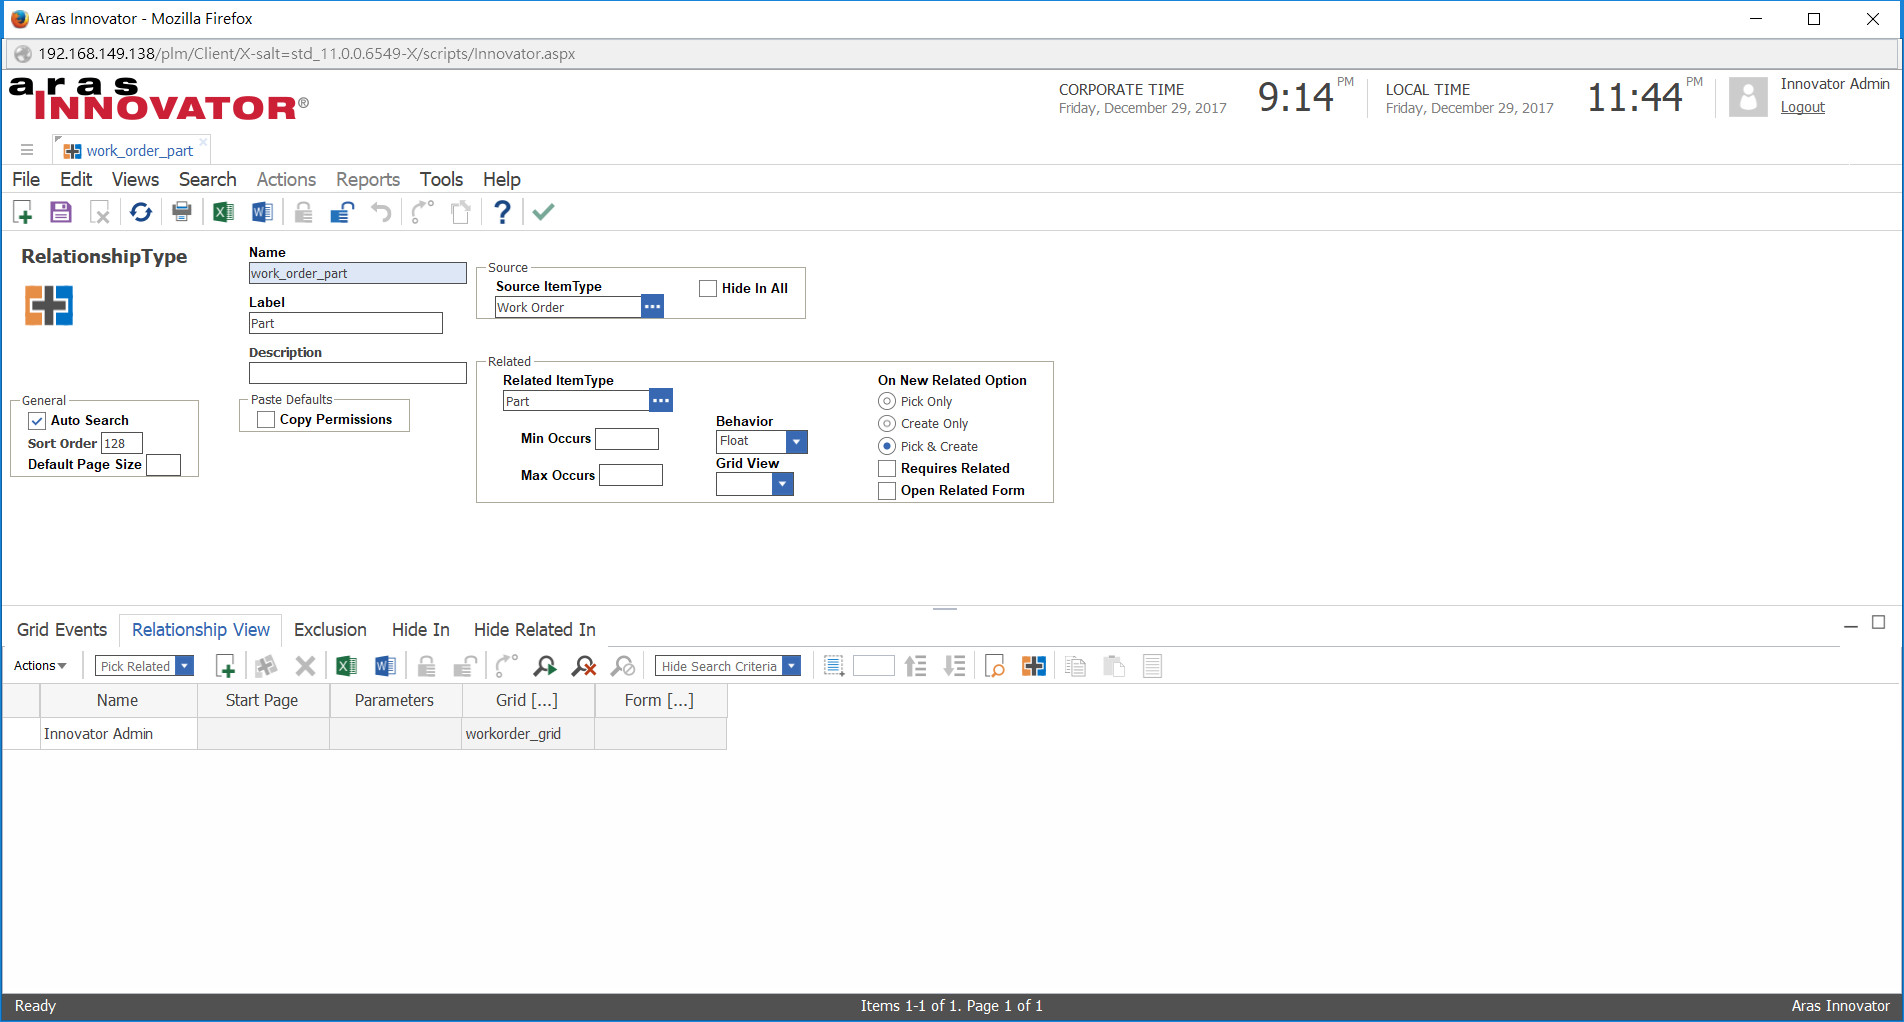Screen dimensions: 1904x1022
Task: Open Source ItemType picker ellipsis button
Action: point(652,307)
